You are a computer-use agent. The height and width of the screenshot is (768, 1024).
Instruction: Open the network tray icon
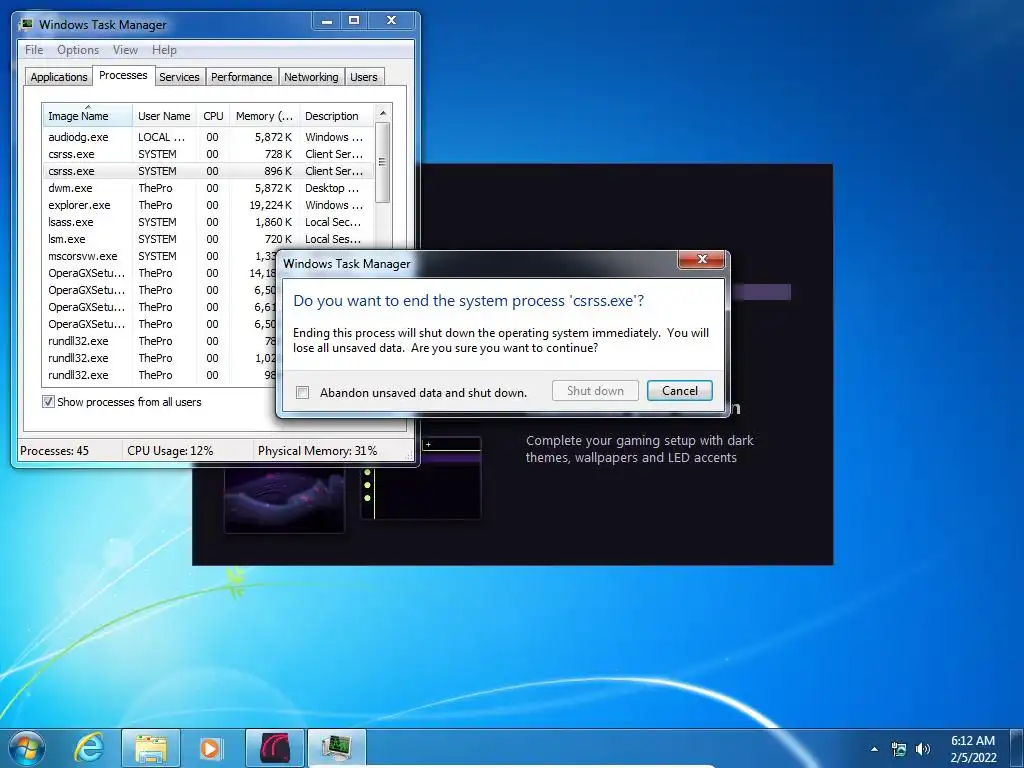pyautogui.click(x=899, y=749)
